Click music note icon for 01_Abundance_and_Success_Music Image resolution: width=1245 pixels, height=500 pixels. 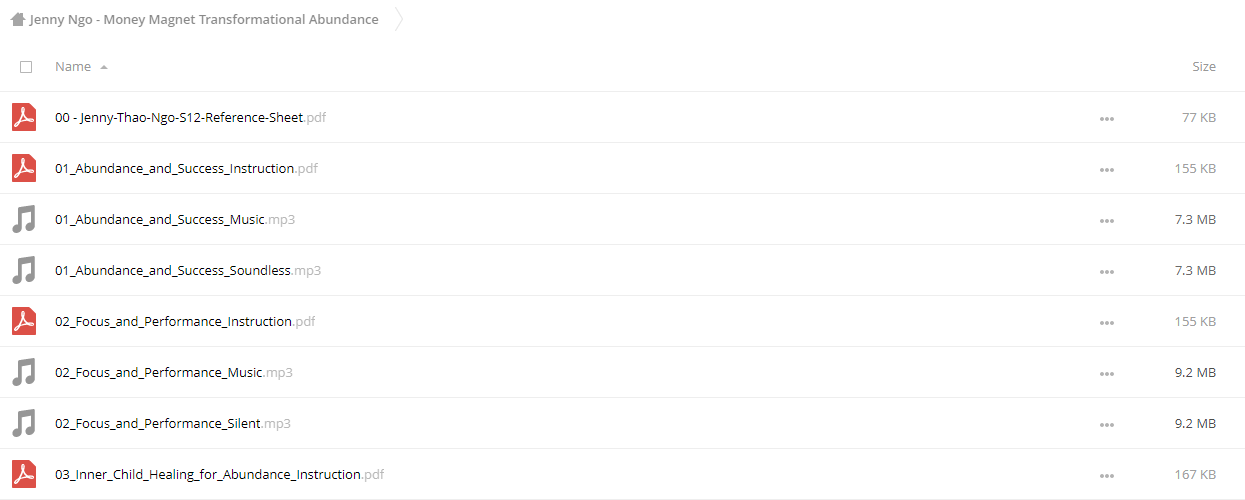pyautogui.click(x=24, y=219)
